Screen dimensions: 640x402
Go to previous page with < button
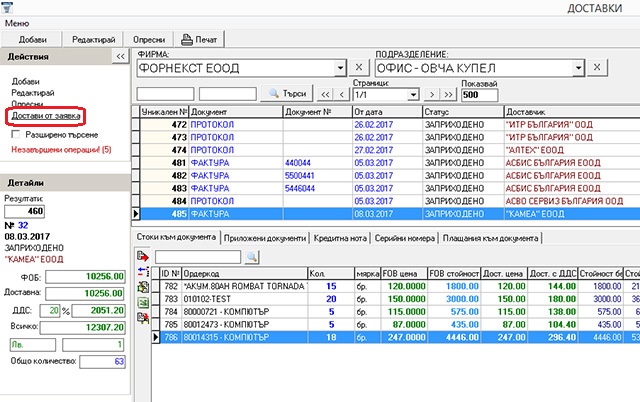[x=342, y=95]
